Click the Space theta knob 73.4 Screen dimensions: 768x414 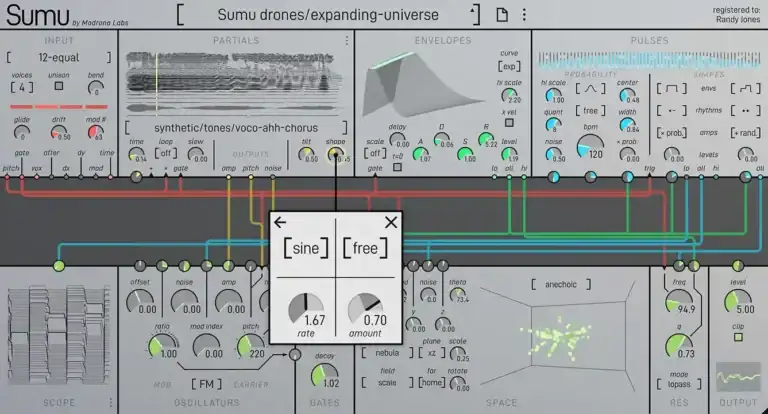[x=457, y=295]
